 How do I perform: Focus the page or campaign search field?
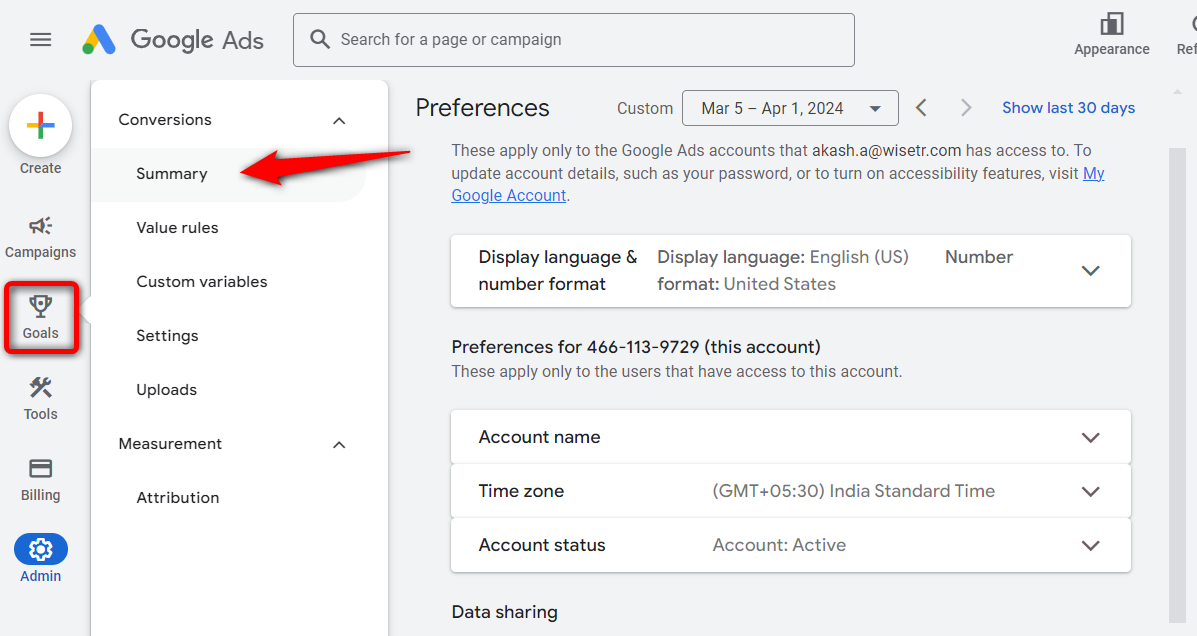(x=574, y=40)
